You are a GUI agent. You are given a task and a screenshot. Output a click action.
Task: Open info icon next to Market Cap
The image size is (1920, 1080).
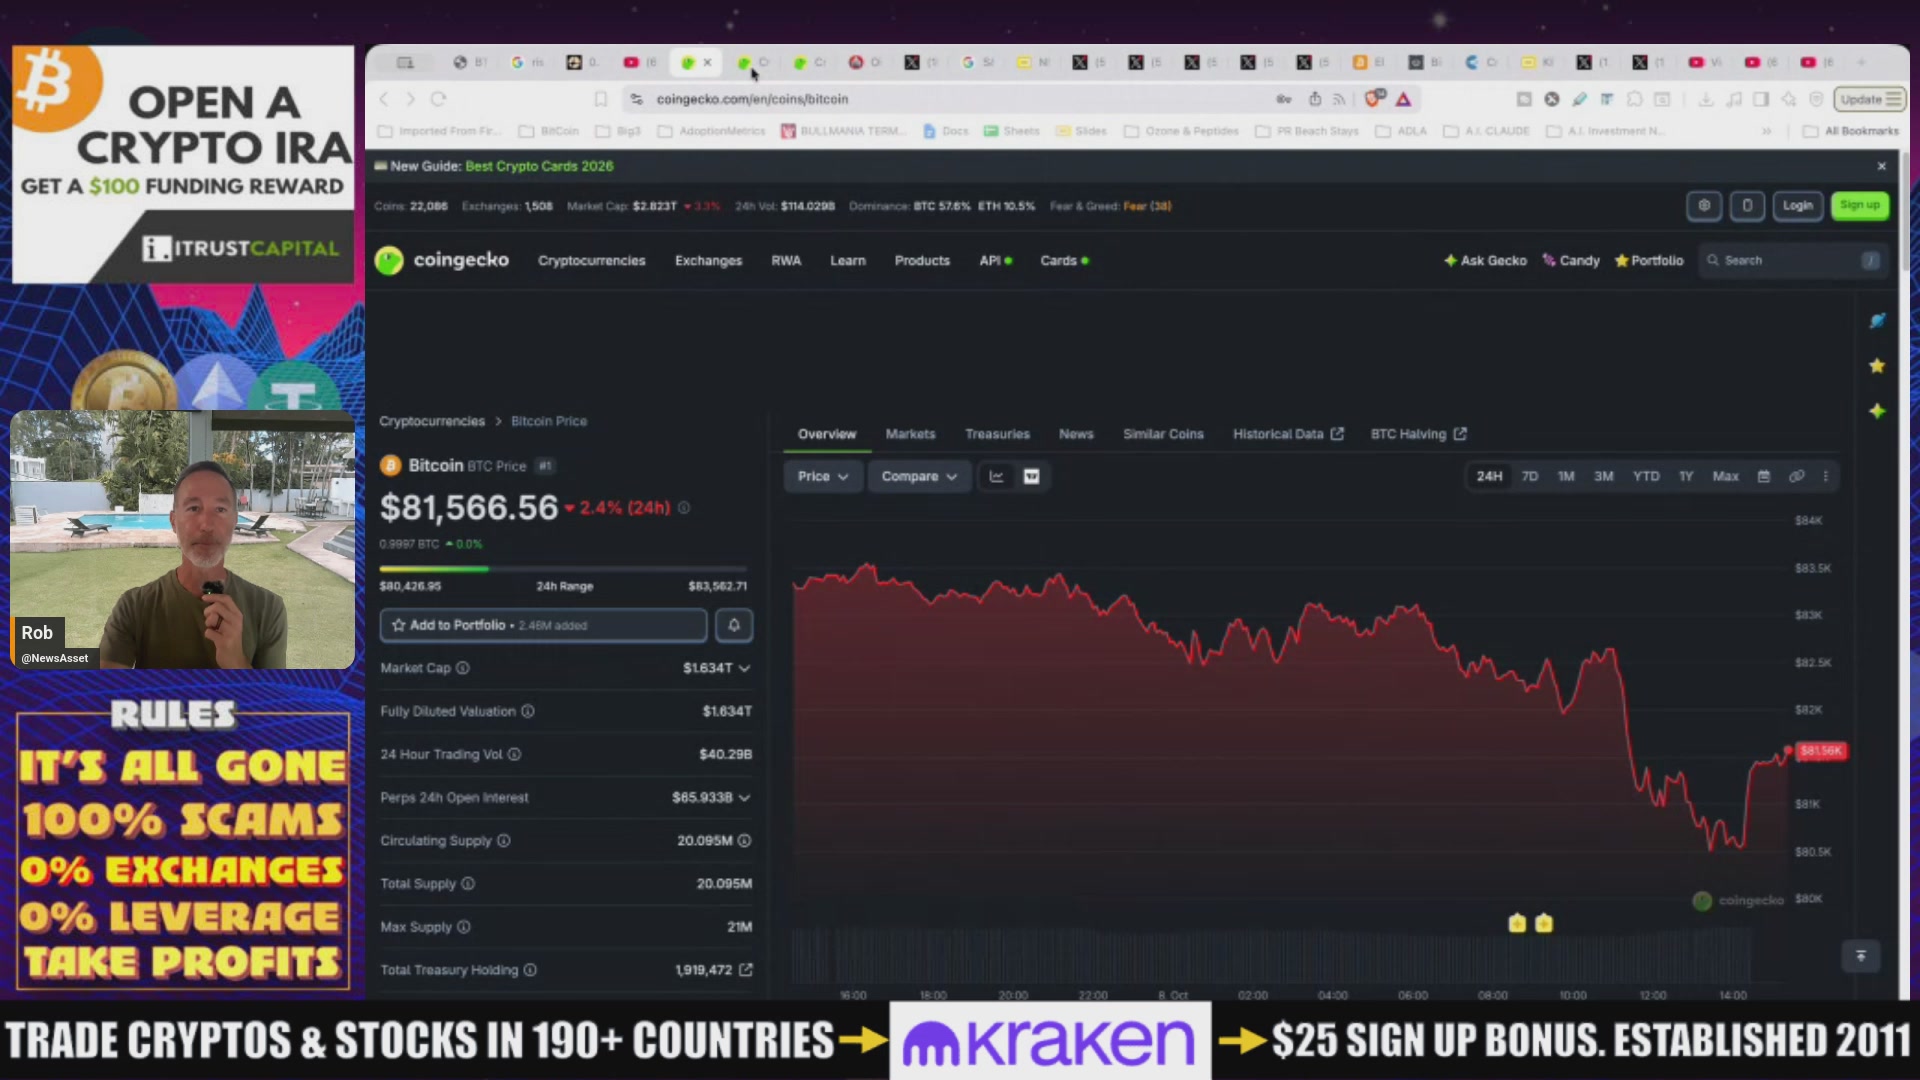click(463, 668)
